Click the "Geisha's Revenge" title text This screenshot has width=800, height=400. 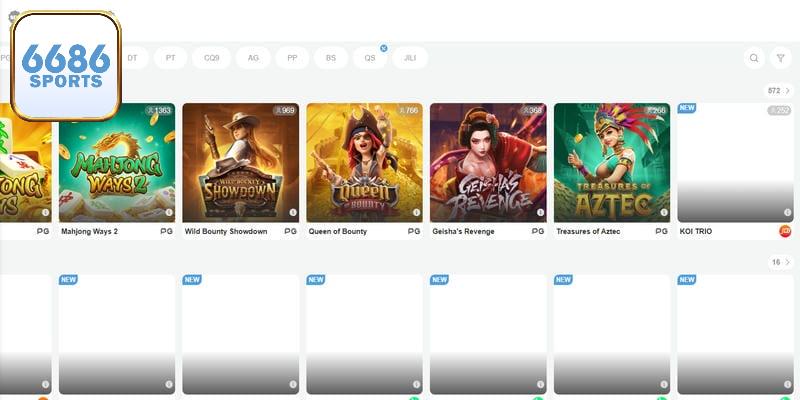pyautogui.click(x=463, y=231)
